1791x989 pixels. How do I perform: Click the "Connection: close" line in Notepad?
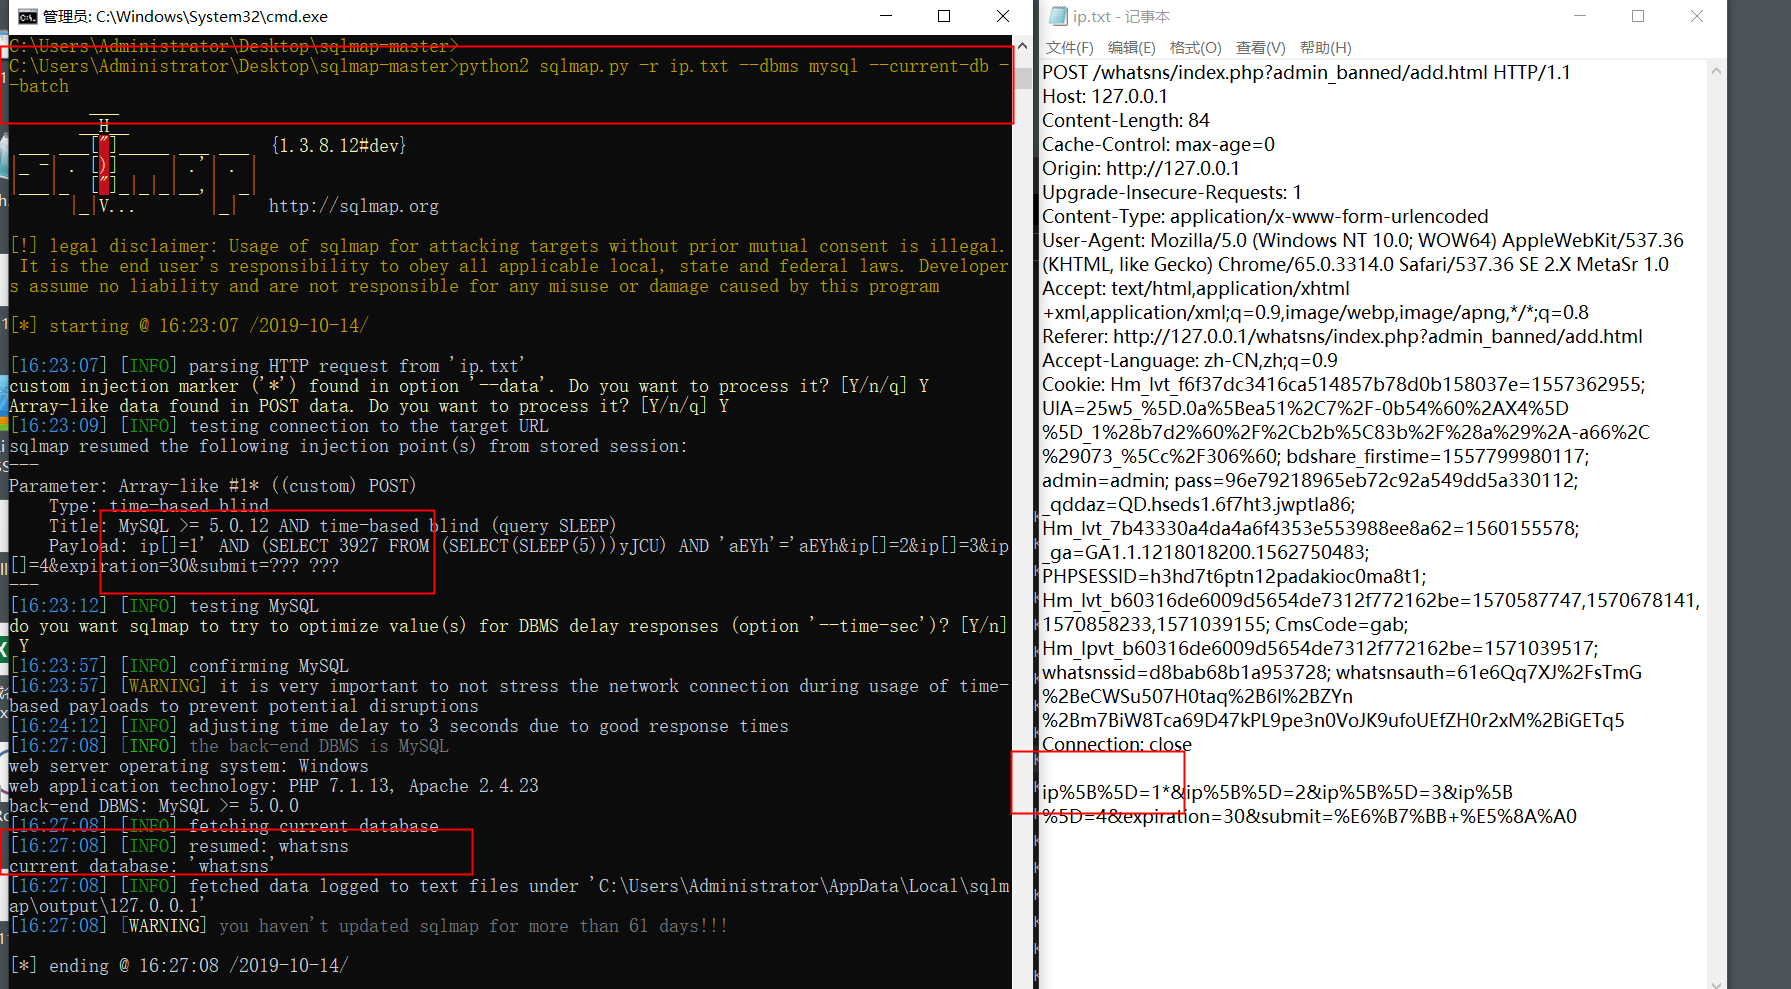coord(1117,744)
